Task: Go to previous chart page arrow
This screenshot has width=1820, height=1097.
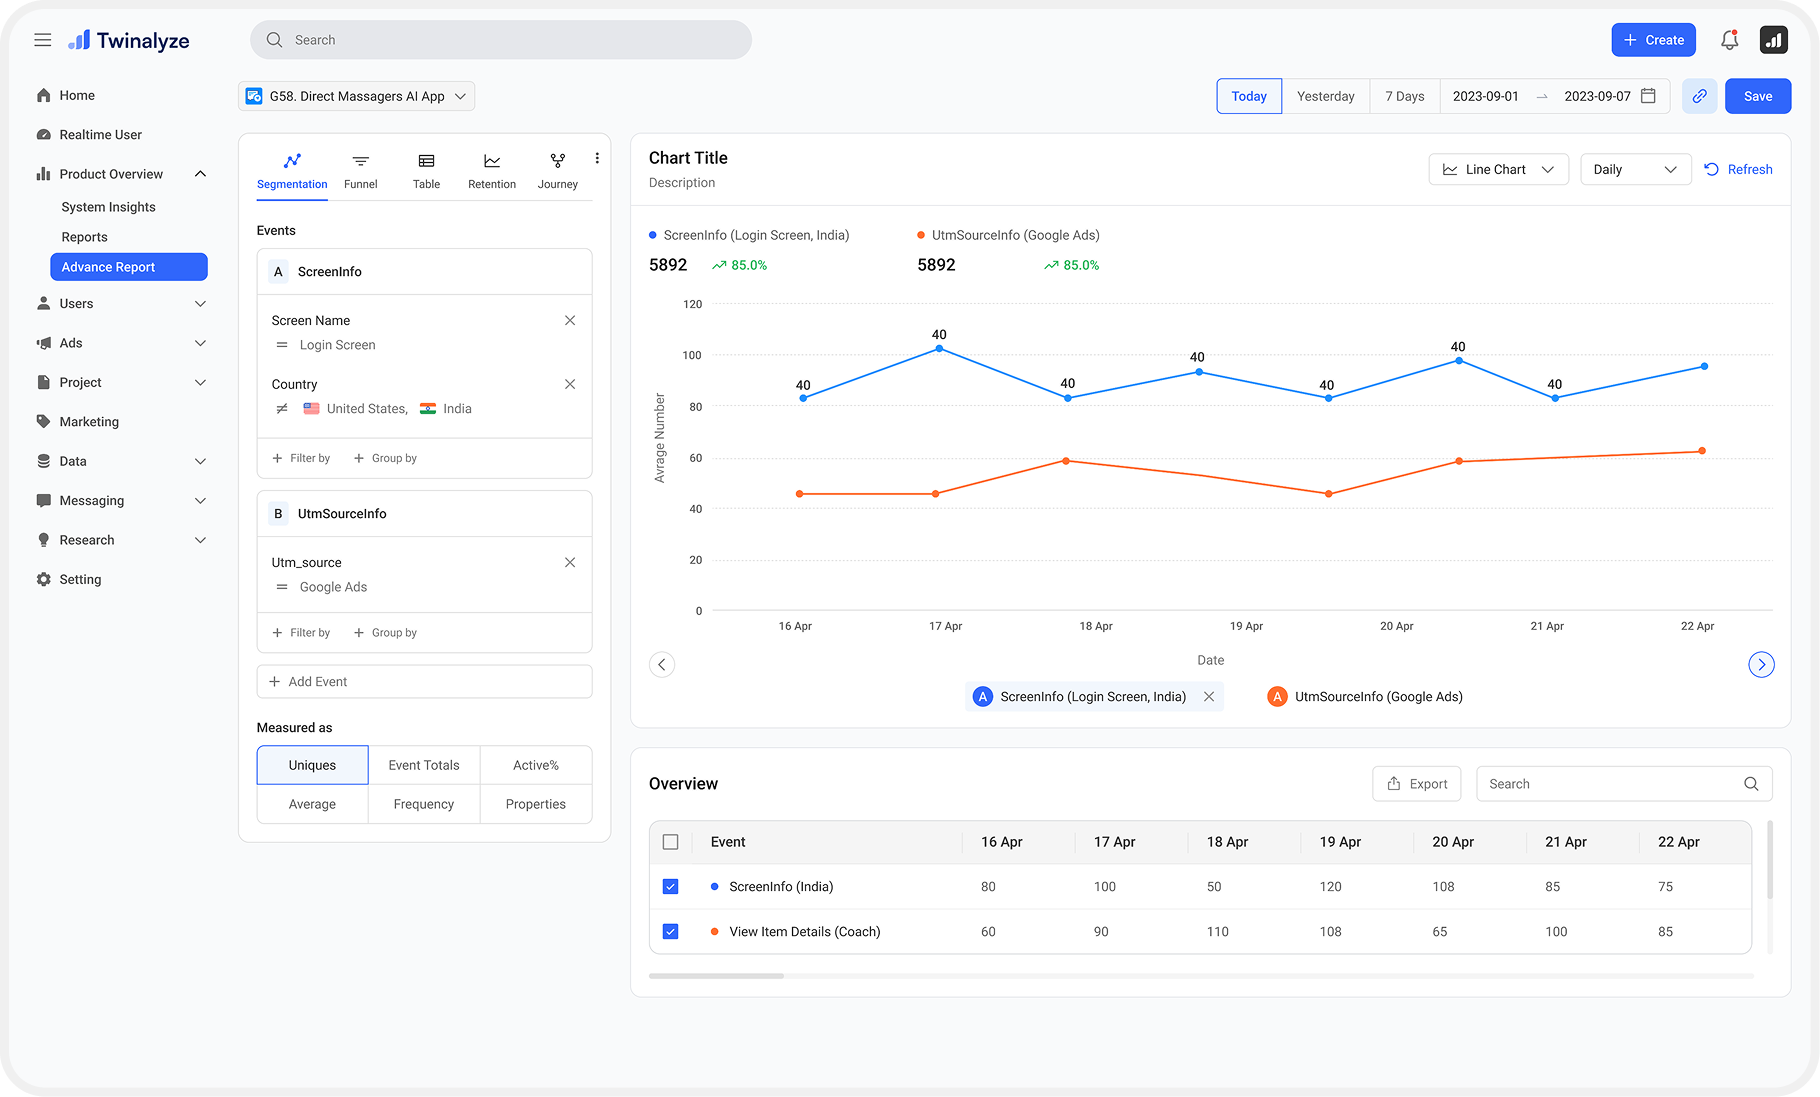Action: coord(662,664)
